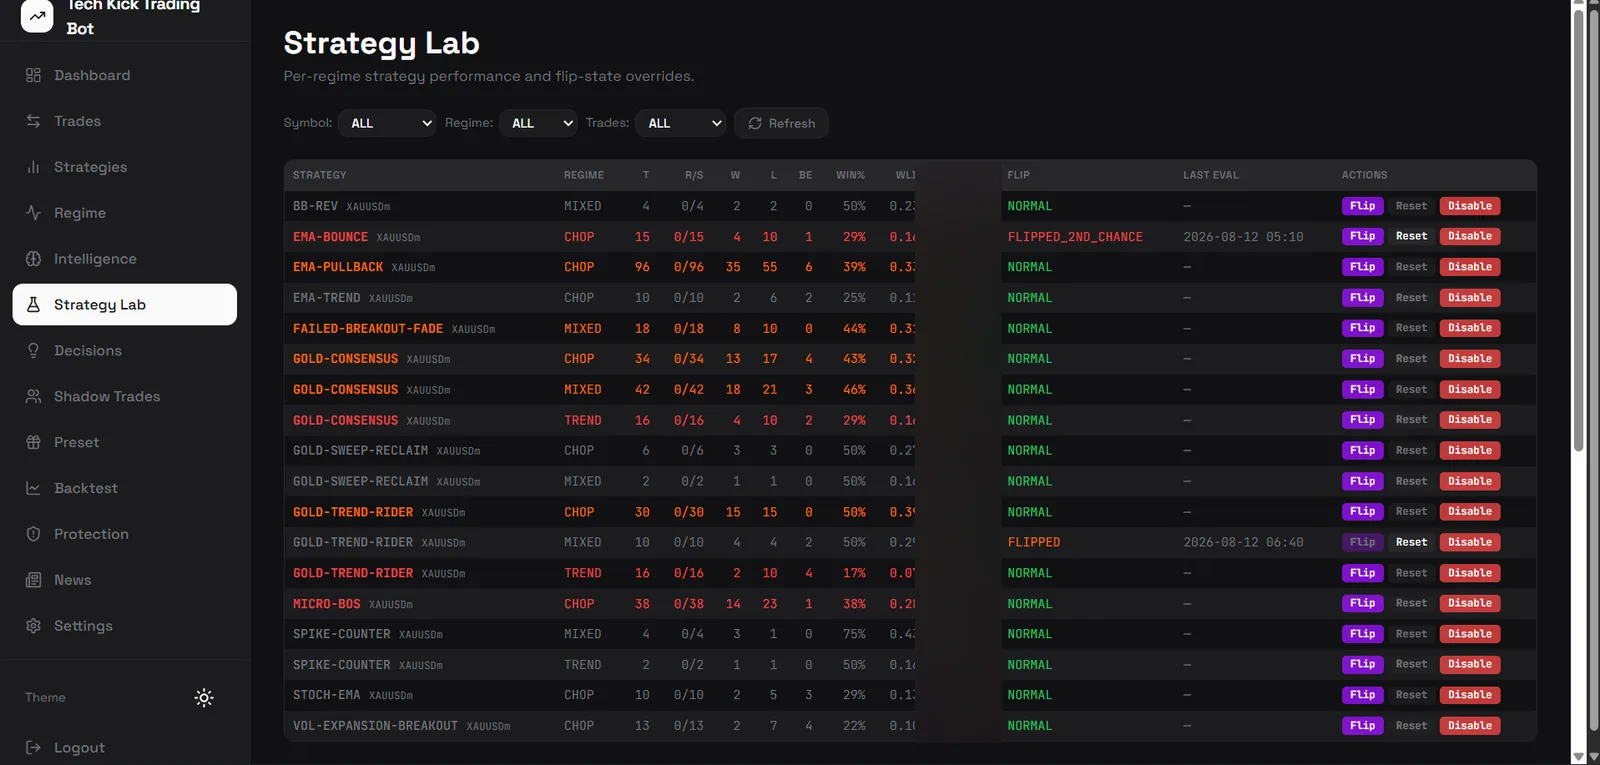Flip the SPIKE-COUNTER TREND strategy

(x=1362, y=664)
